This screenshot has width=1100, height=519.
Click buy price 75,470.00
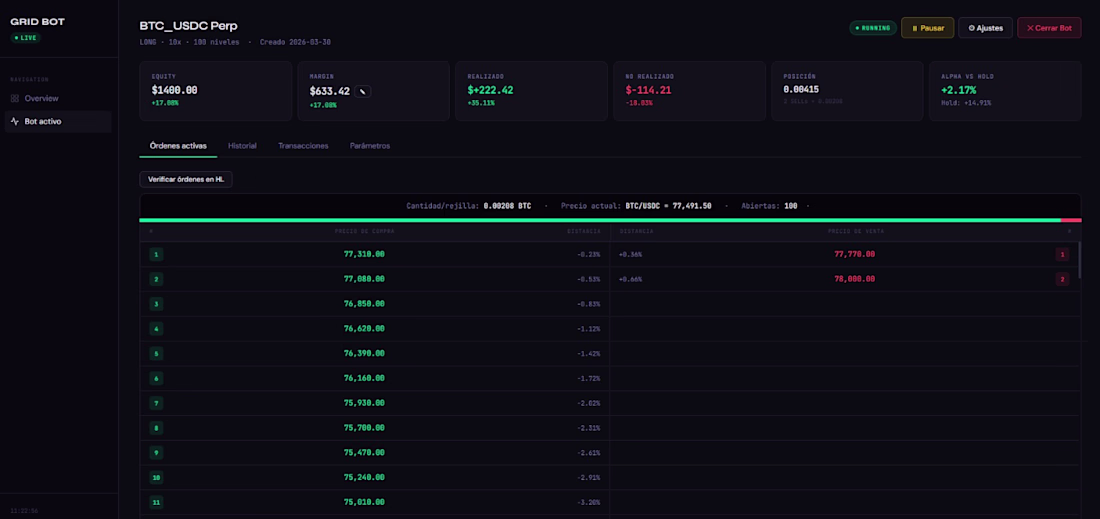pyautogui.click(x=364, y=452)
